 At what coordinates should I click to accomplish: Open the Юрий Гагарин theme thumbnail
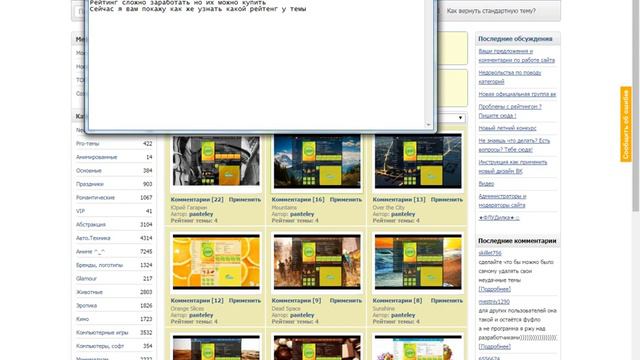pos(216,162)
